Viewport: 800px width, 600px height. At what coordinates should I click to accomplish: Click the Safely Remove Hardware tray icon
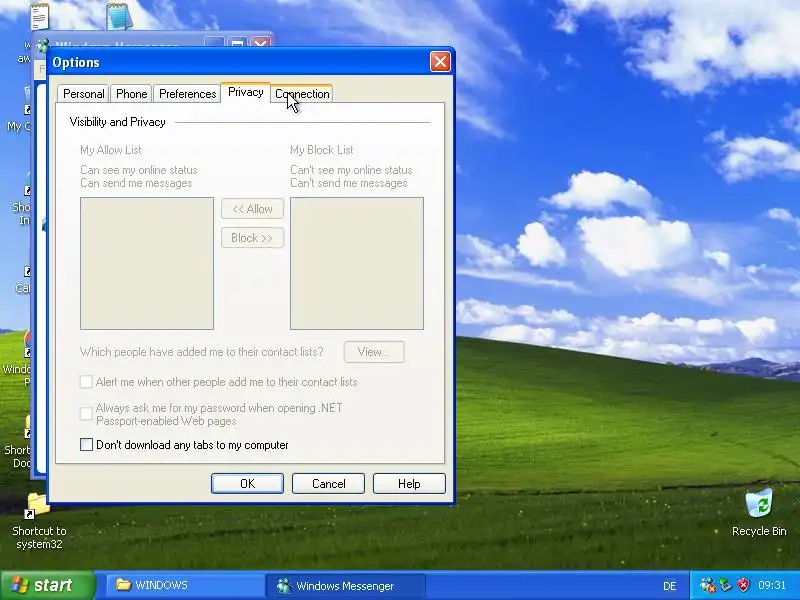pyautogui.click(x=726, y=585)
